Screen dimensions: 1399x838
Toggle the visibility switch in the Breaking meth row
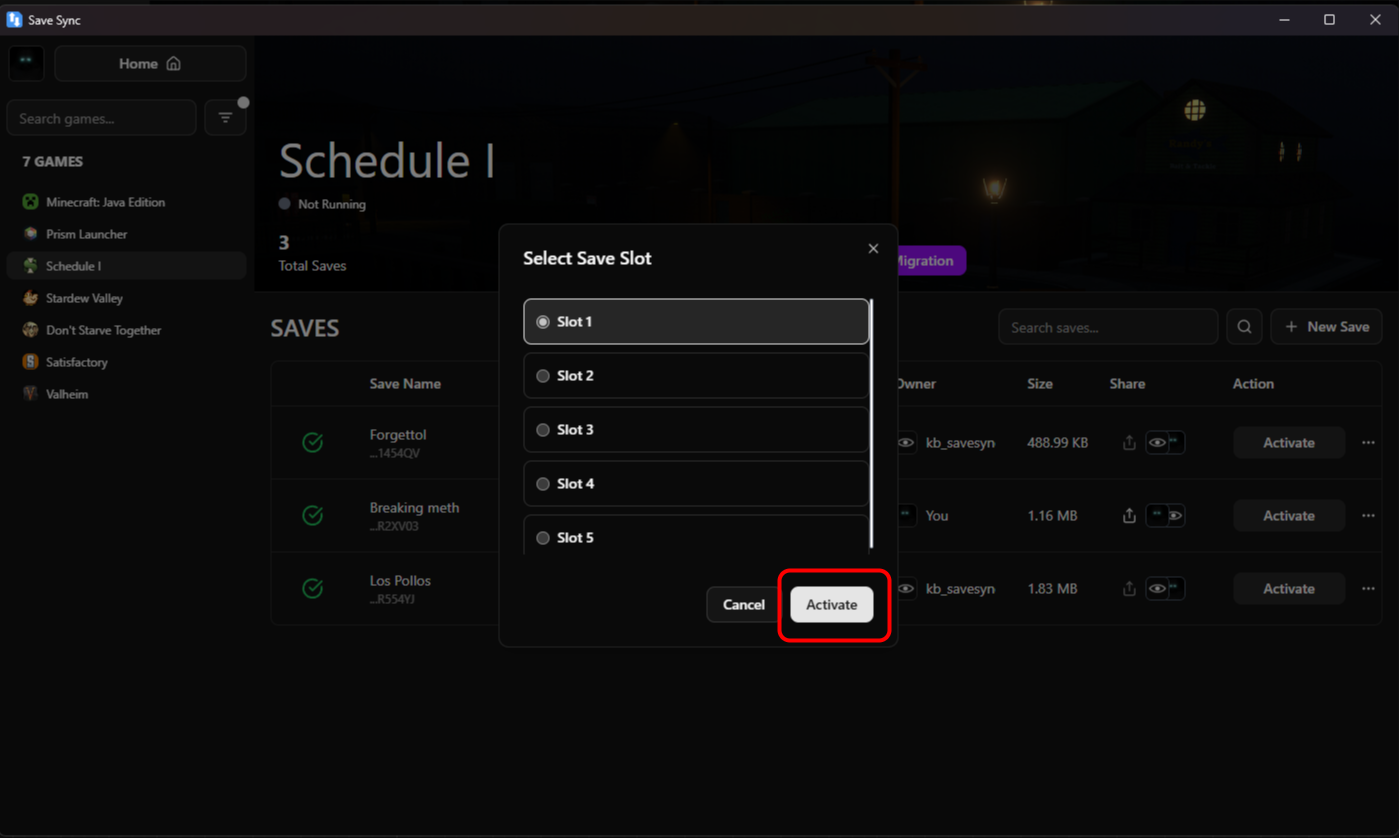tap(1166, 515)
